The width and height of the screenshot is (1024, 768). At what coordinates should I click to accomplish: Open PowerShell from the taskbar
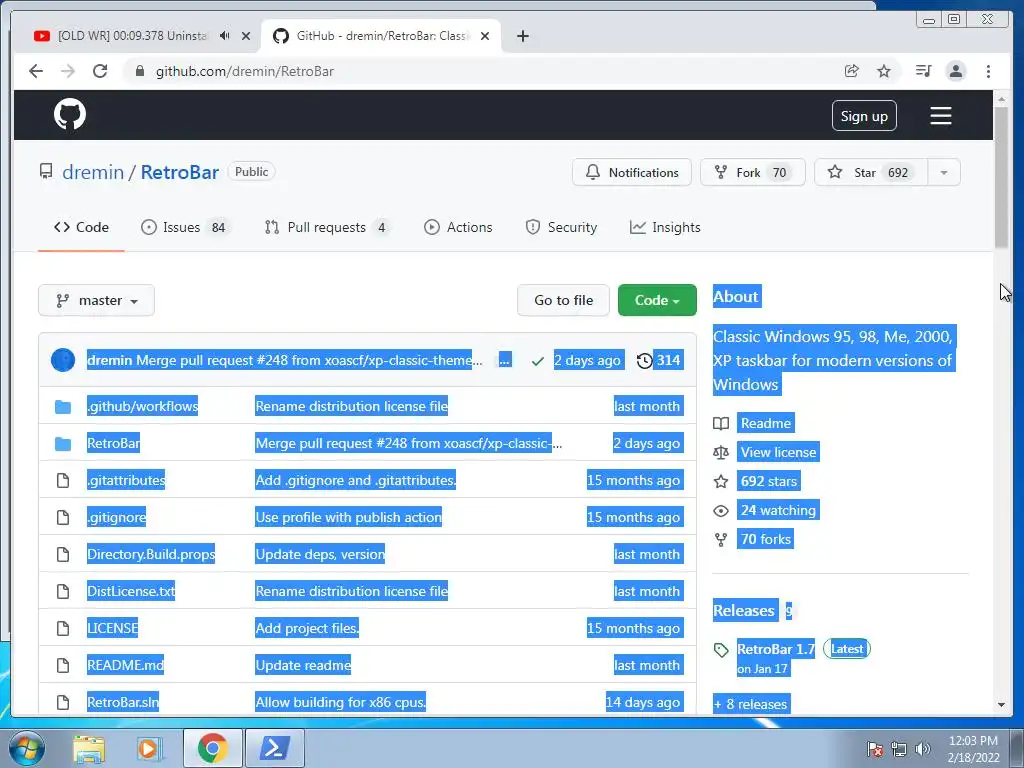pyautogui.click(x=275, y=748)
